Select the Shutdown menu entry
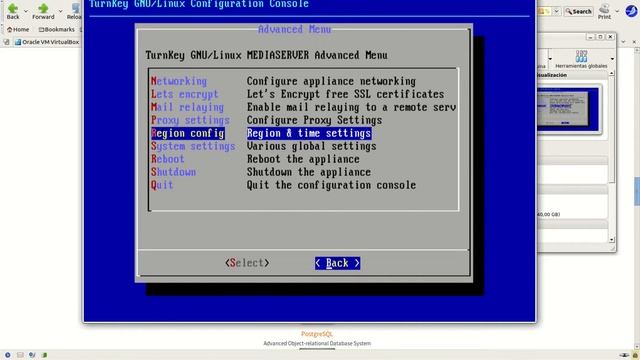 tap(173, 172)
